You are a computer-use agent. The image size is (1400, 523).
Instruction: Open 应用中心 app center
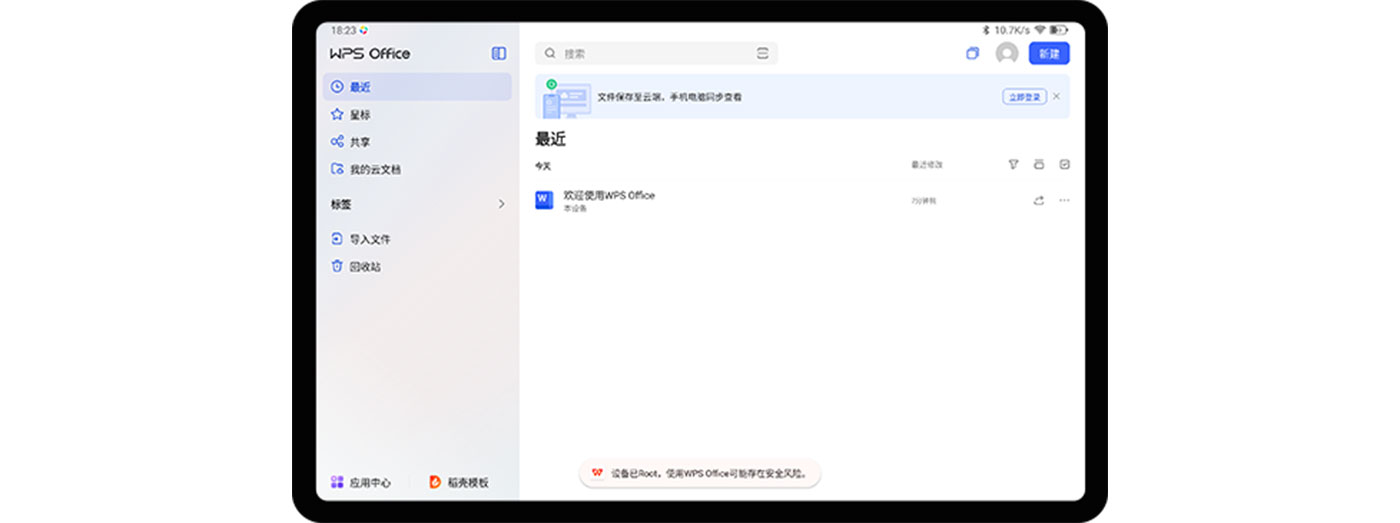(x=361, y=483)
